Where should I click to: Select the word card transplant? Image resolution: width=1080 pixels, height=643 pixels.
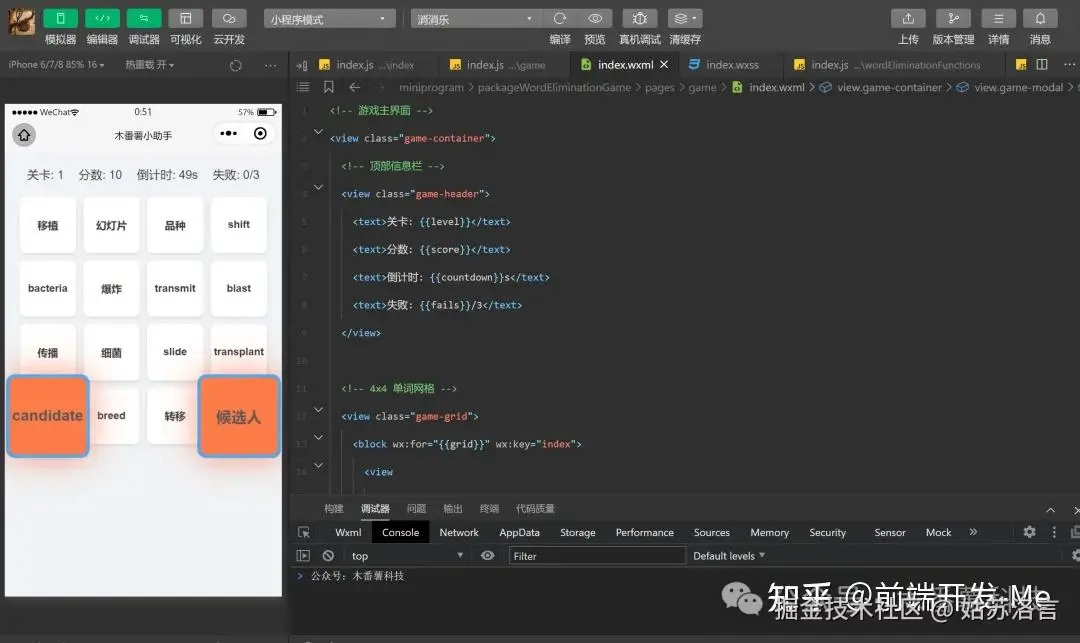click(238, 352)
